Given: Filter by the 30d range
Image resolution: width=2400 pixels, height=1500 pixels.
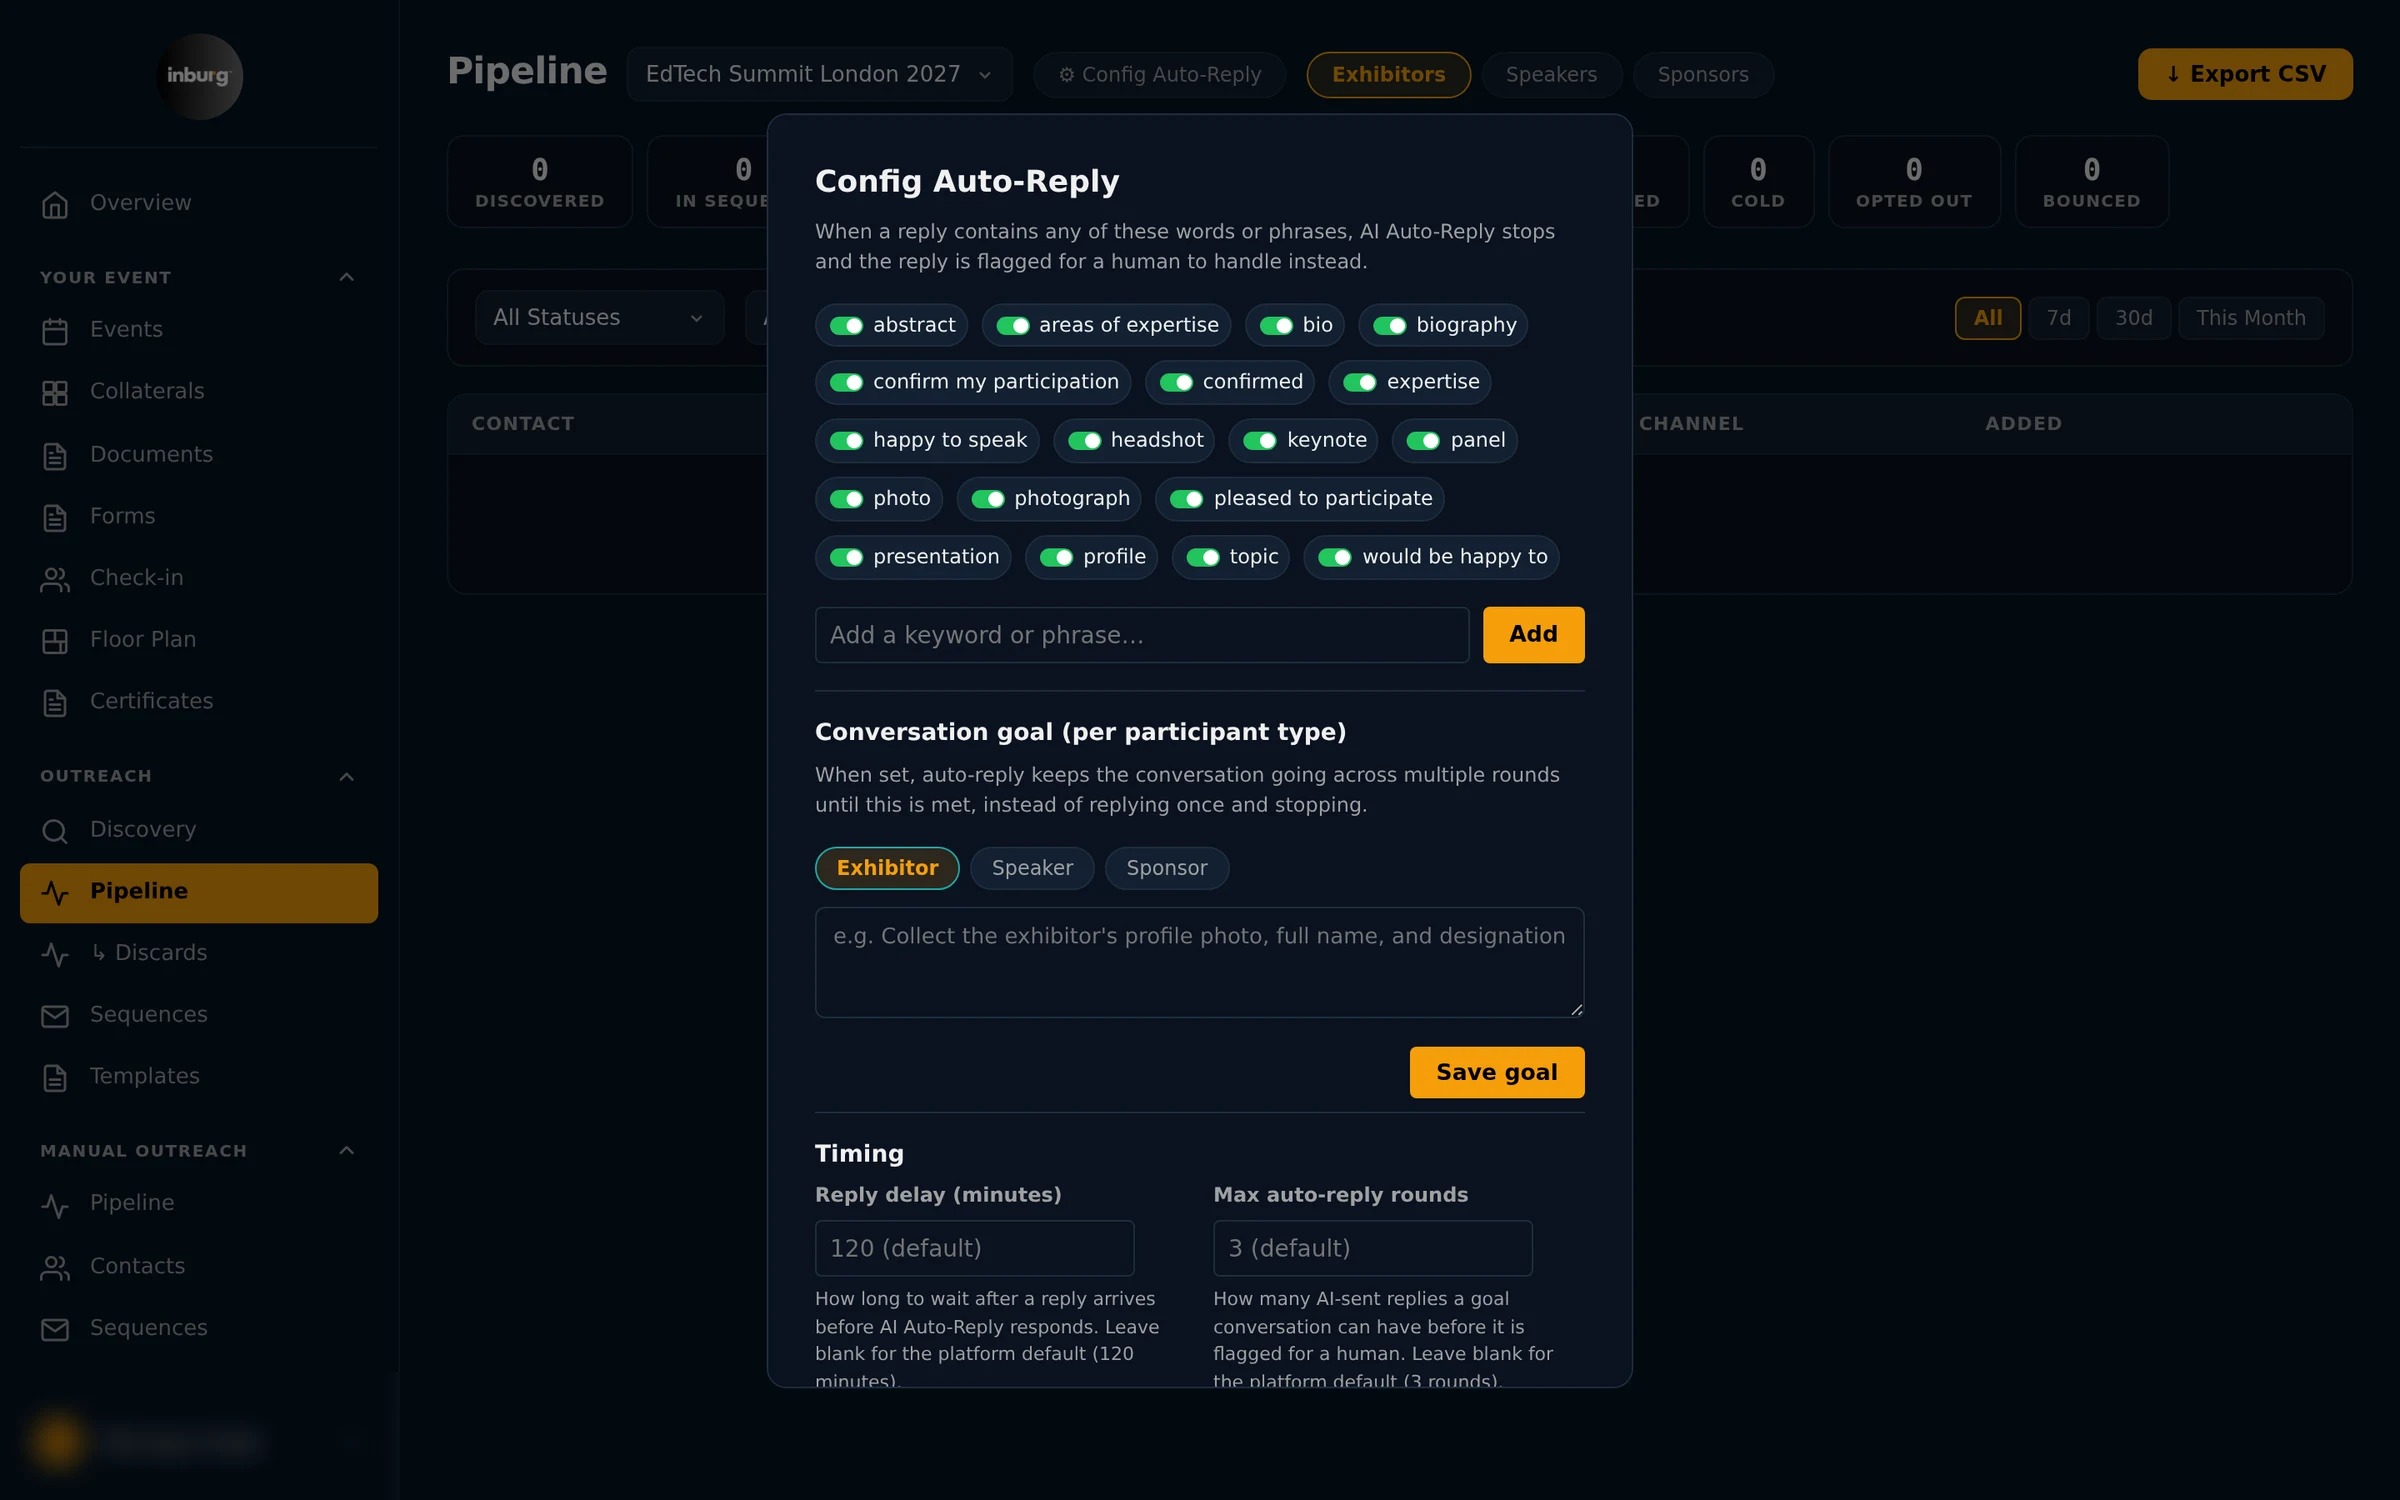Looking at the screenshot, I should (2133, 318).
